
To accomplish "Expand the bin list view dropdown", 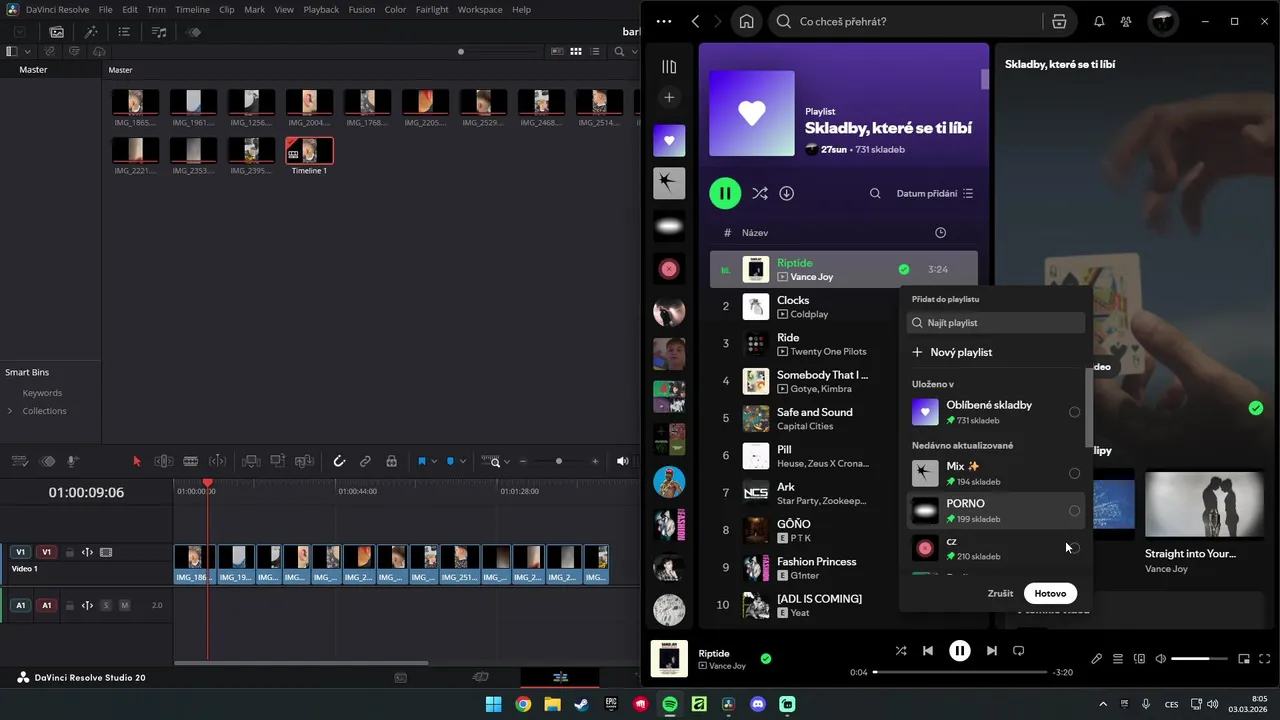I will point(27,51).
